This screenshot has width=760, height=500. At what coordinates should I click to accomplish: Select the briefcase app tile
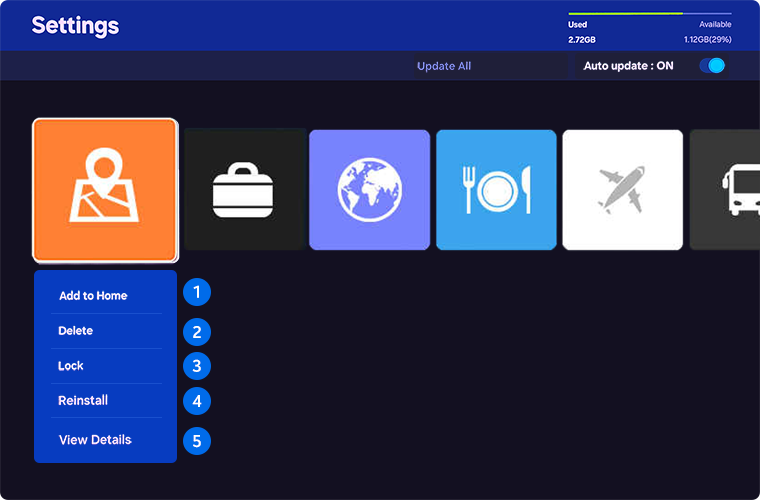pos(245,190)
